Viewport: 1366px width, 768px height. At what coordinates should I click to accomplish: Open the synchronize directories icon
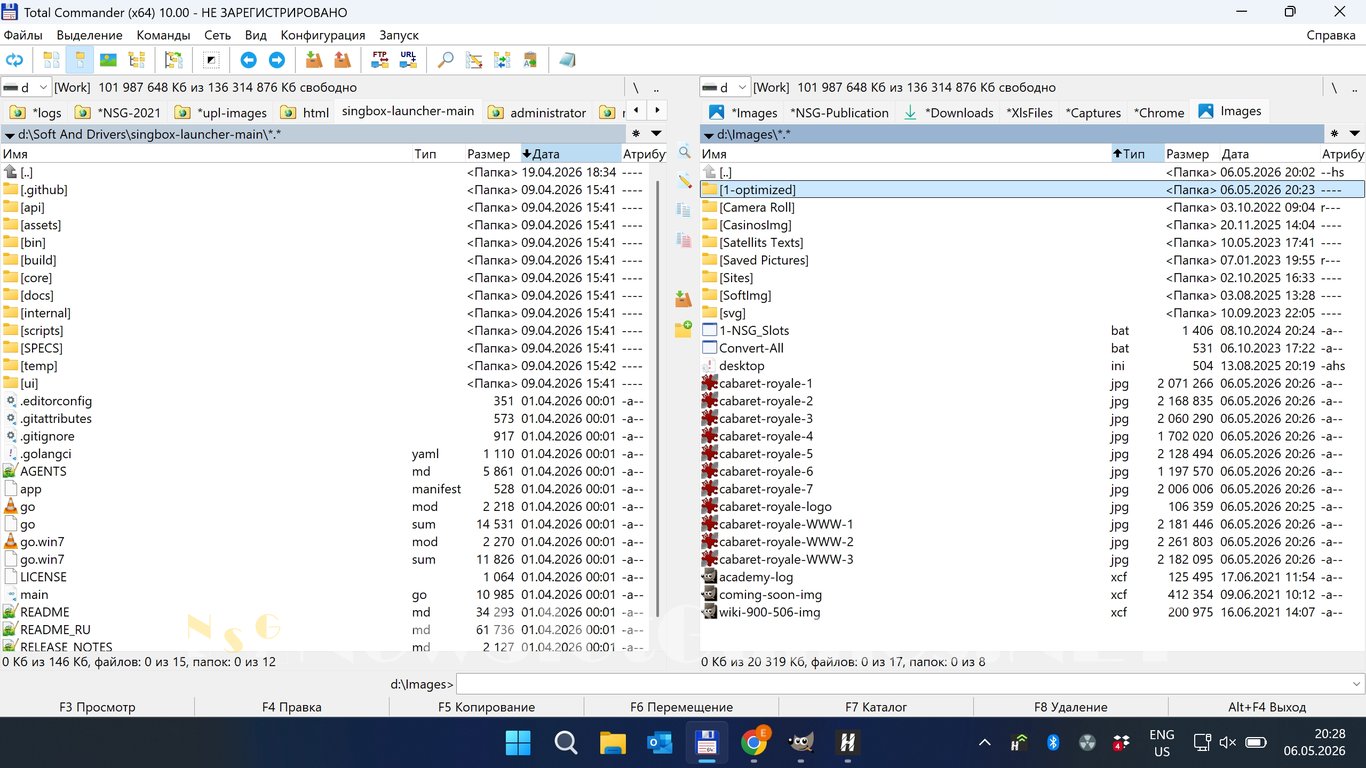[502, 60]
